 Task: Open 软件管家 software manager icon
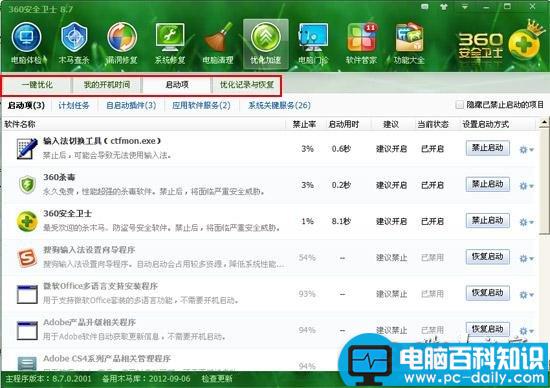point(361,43)
